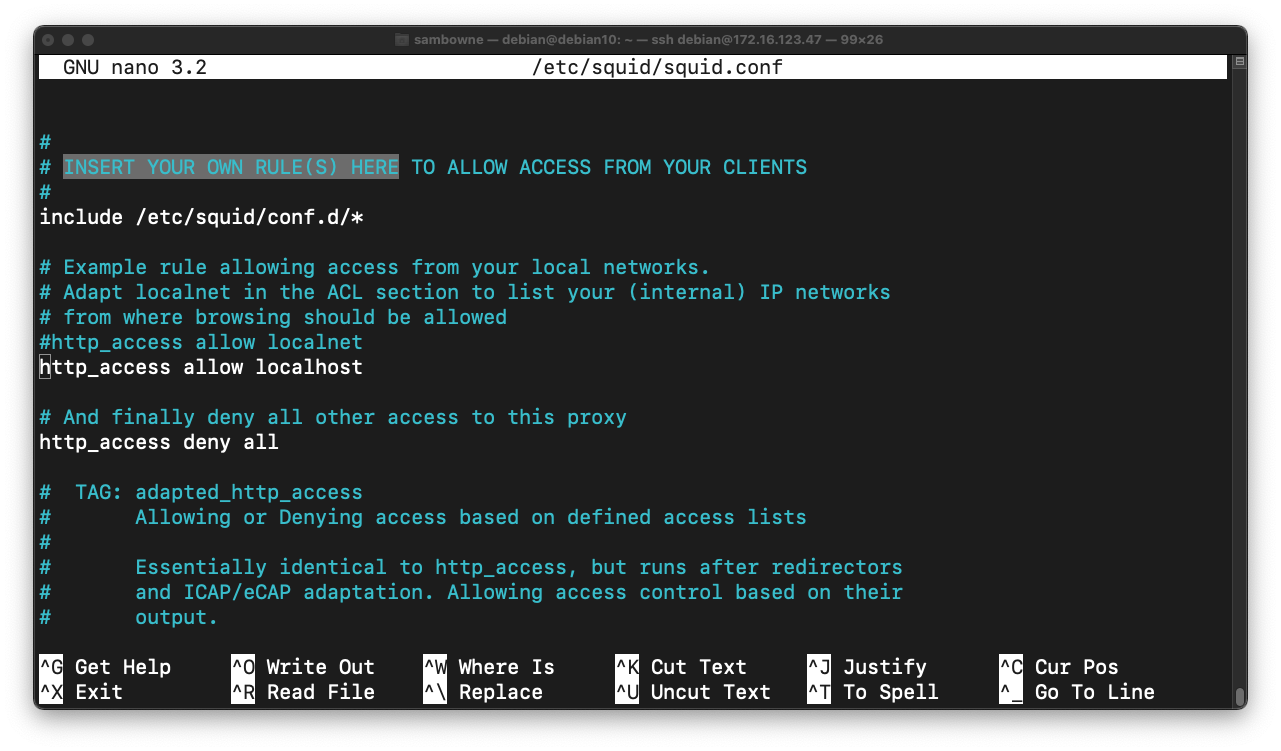Click the "TAG: adapted_http_access" comment line
Viewport: 1281px width, 751px height.
(201, 492)
